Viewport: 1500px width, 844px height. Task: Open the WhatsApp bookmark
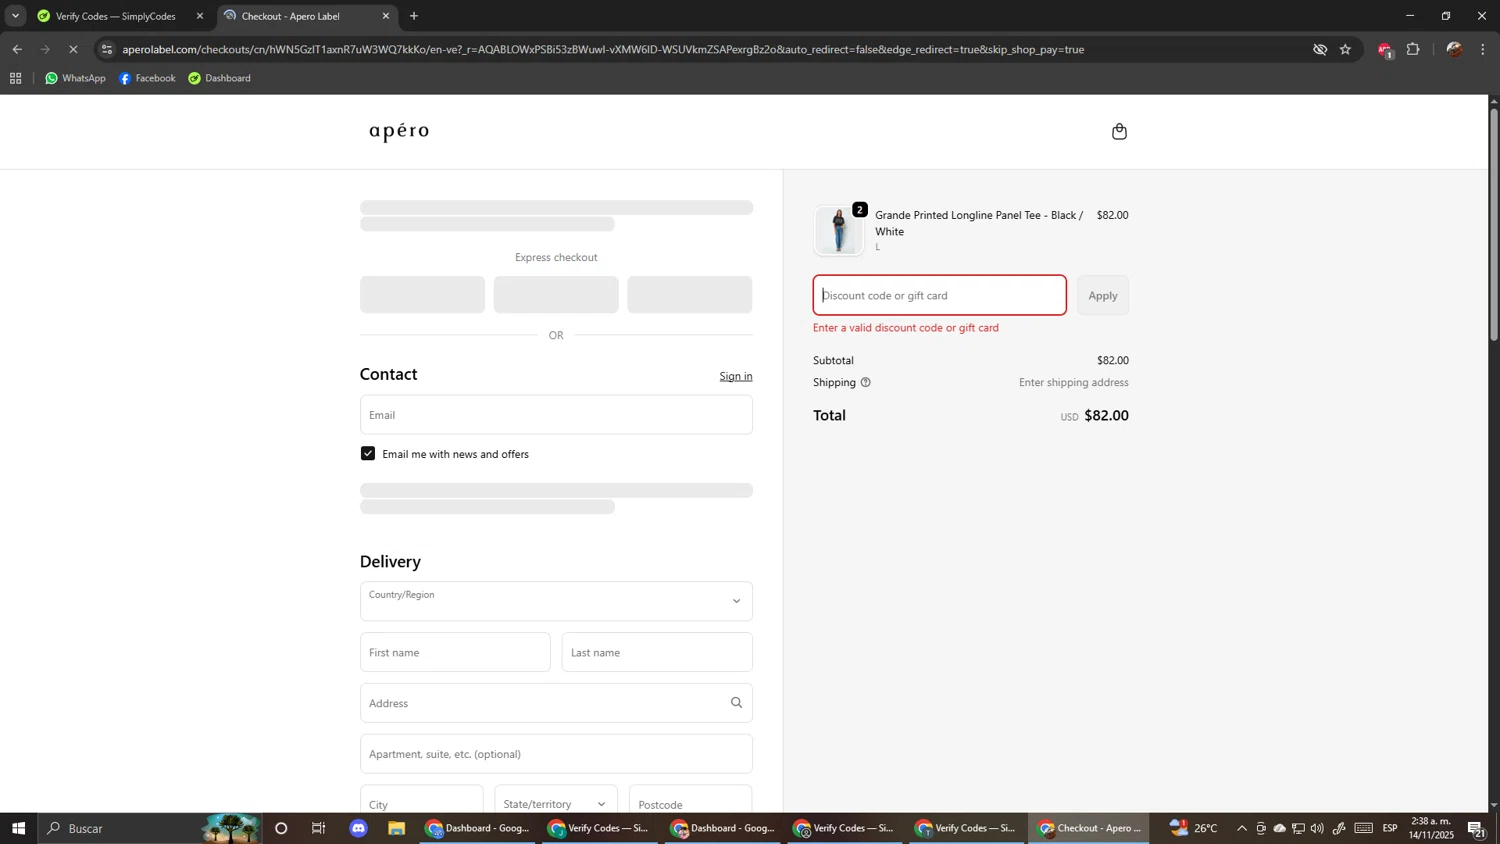(75, 78)
